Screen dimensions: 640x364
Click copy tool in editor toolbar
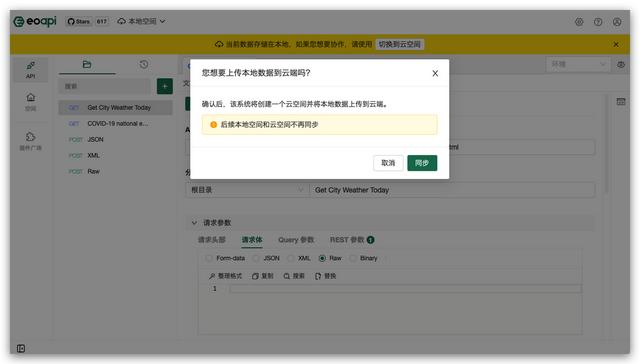[x=262, y=276]
